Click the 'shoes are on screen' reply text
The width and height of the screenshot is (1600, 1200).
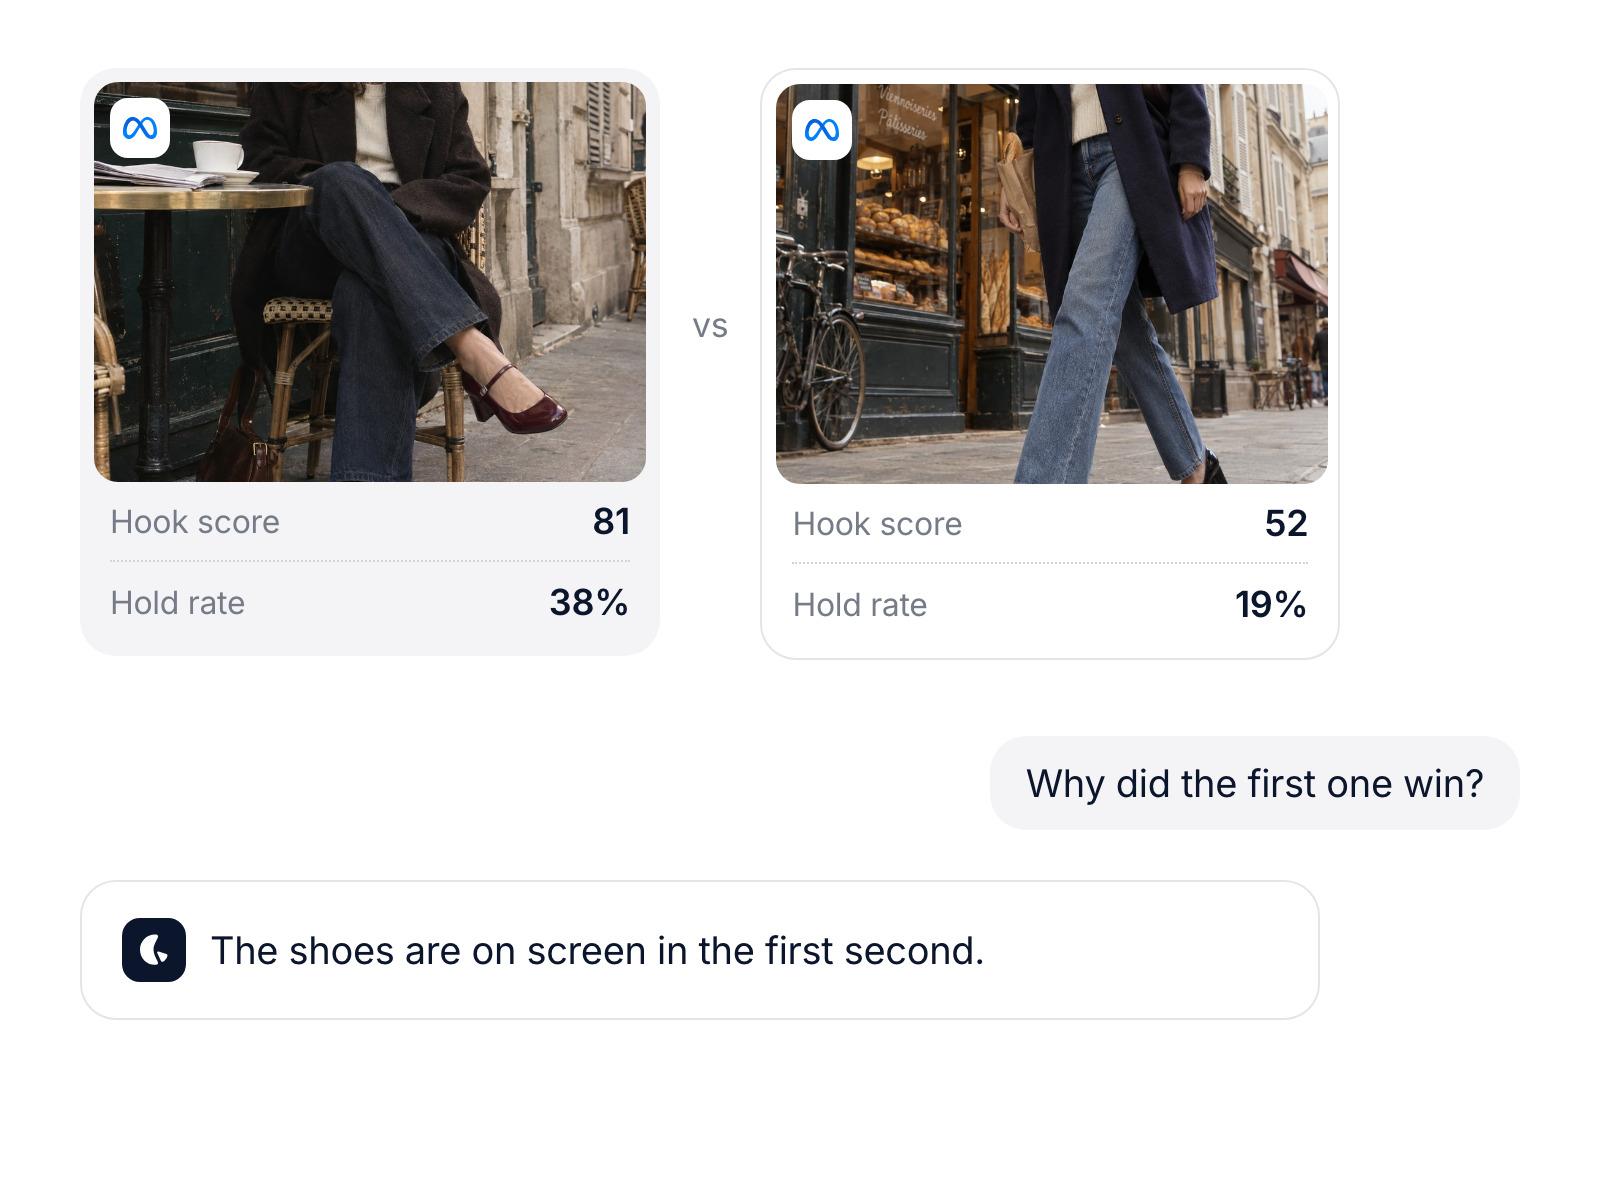(597, 951)
